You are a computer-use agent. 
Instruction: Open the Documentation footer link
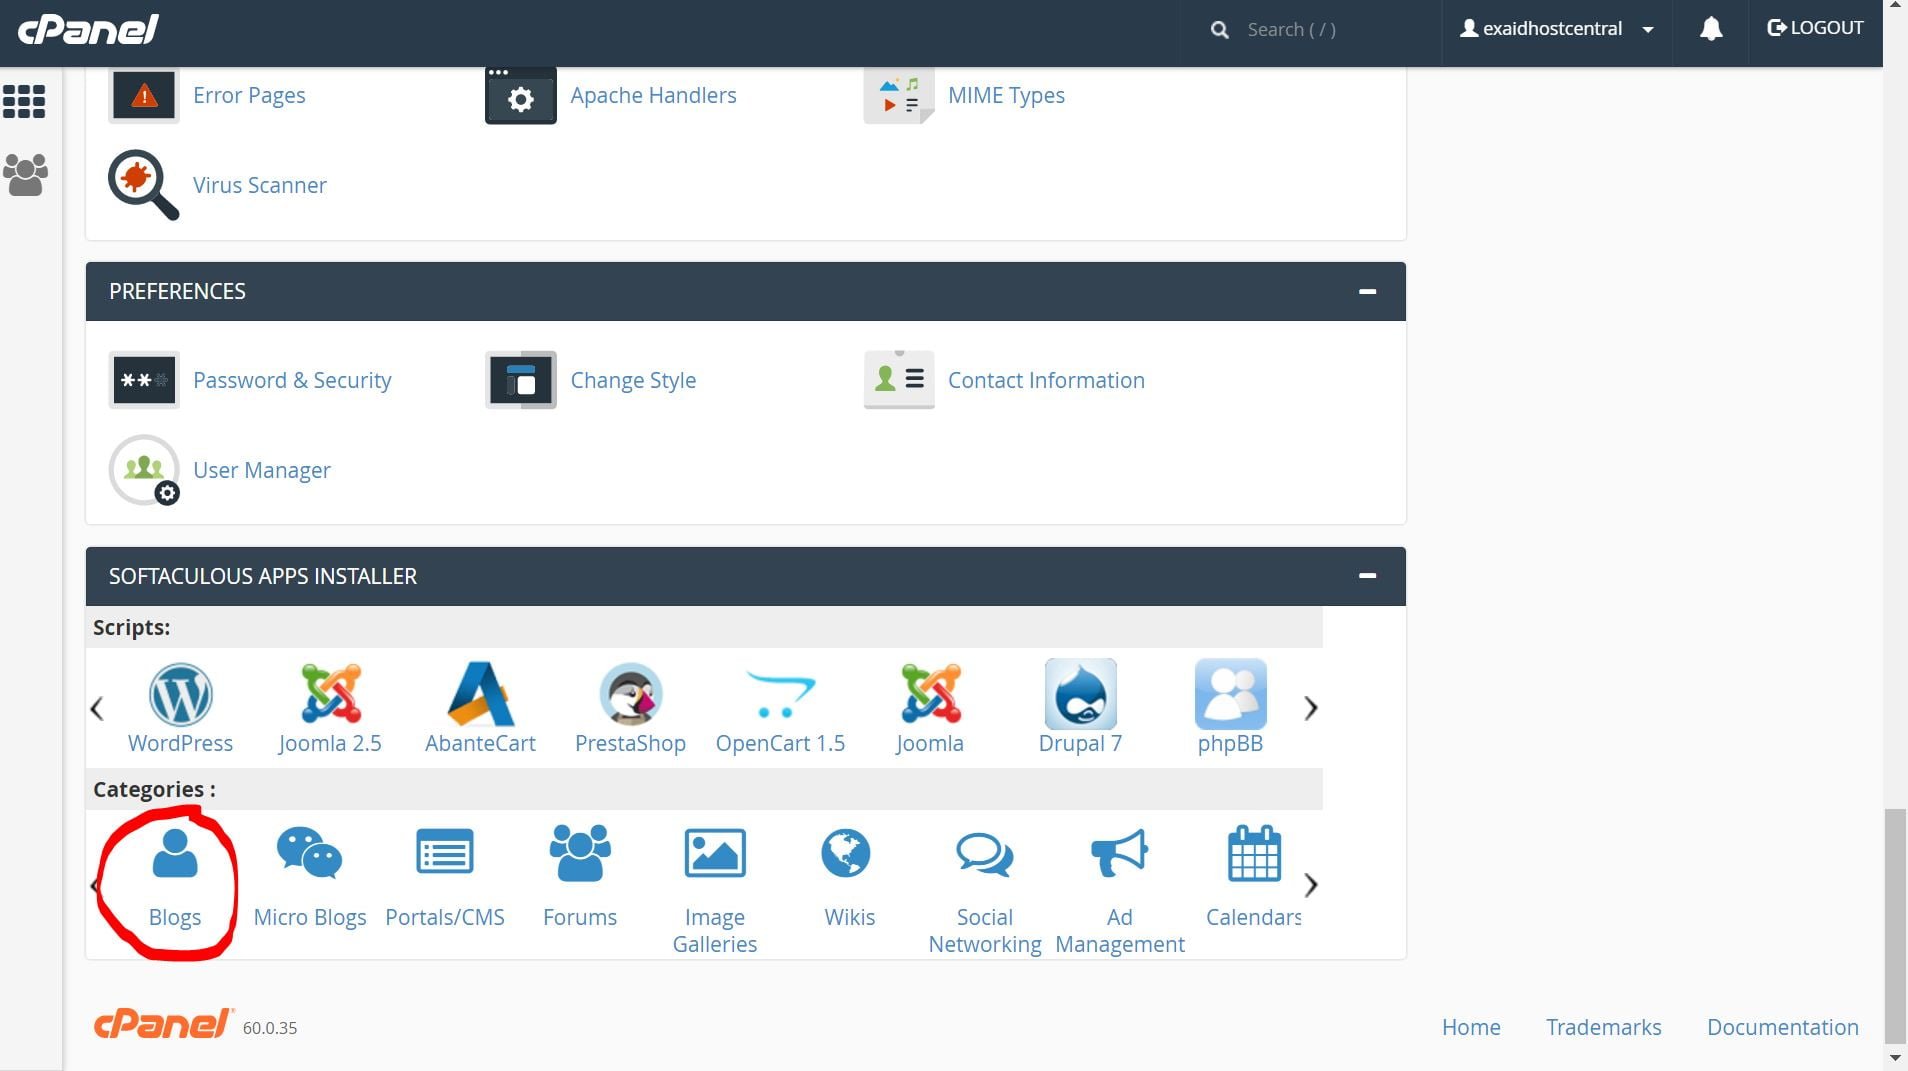(1782, 1027)
